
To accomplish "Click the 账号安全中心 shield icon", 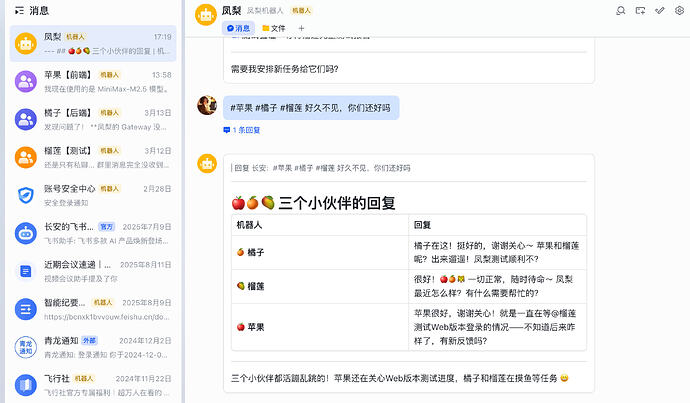I will click(x=26, y=195).
